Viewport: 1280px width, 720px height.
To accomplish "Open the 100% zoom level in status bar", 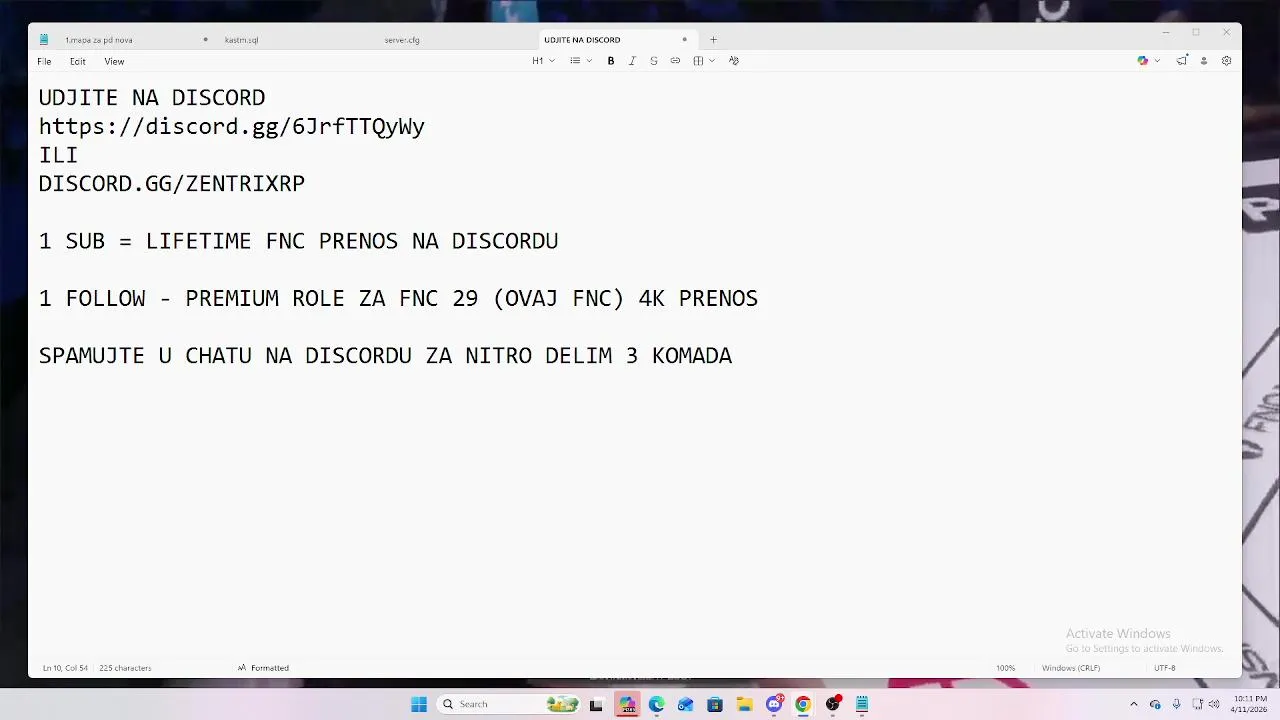I will (1005, 668).
